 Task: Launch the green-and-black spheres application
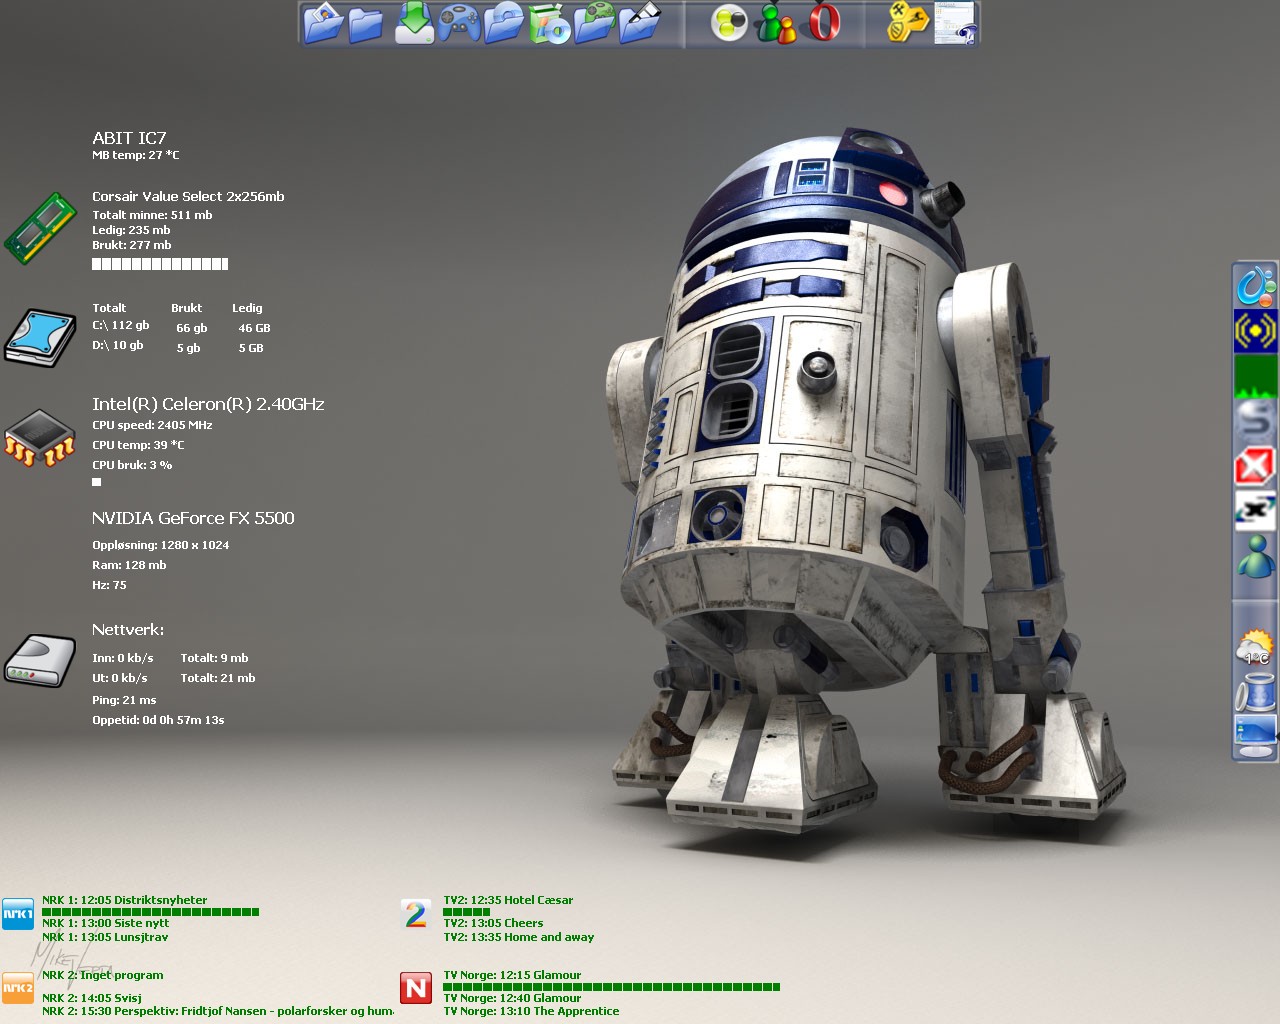click(x=729, y=23)
